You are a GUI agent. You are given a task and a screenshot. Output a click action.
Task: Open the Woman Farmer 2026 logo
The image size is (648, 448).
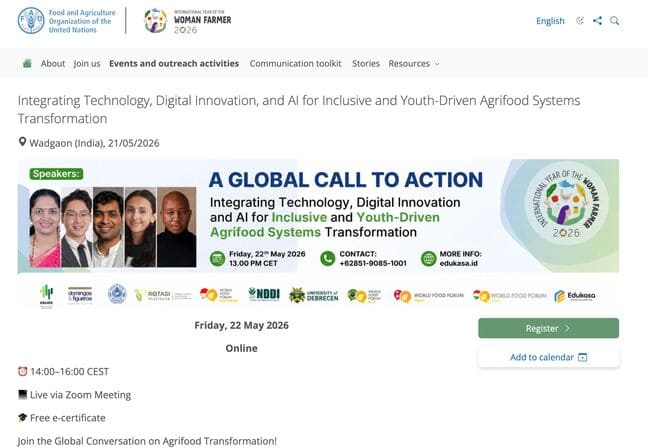[187, 21]
